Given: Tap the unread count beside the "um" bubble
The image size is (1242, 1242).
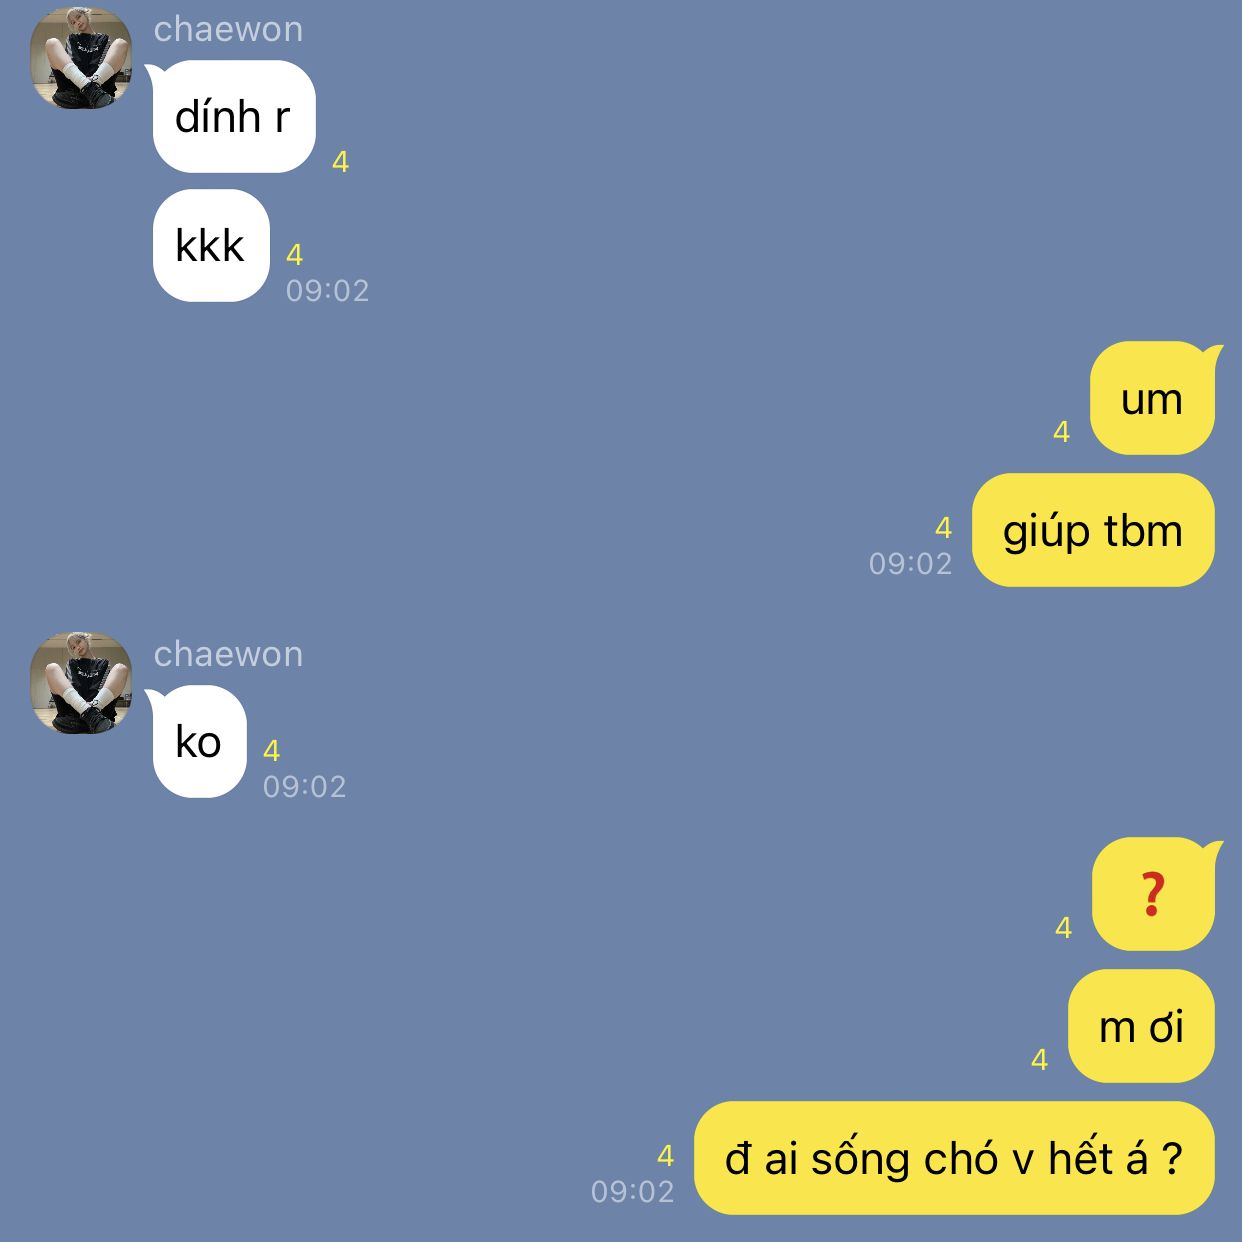Looking at the screenshot, I should tap(1061, 432).
